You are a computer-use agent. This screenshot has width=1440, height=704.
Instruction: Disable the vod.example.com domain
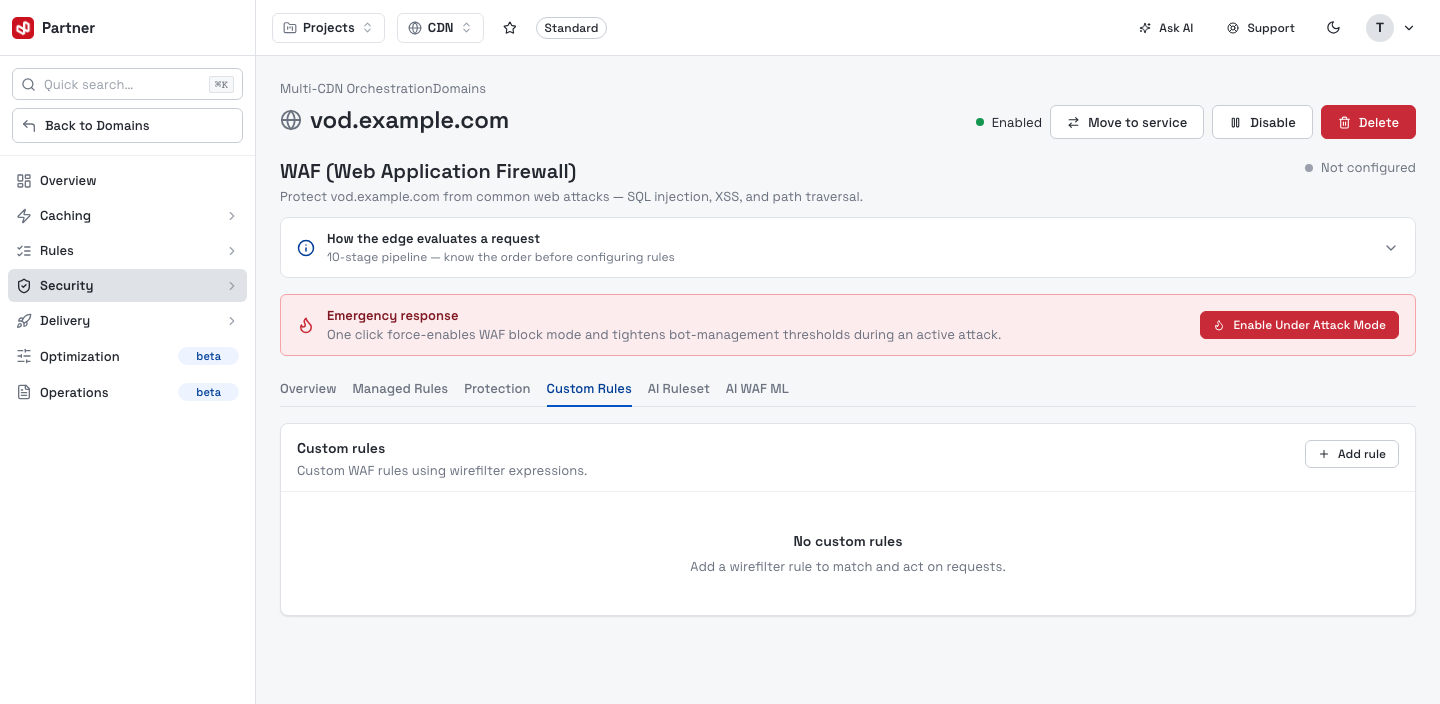1262,122
